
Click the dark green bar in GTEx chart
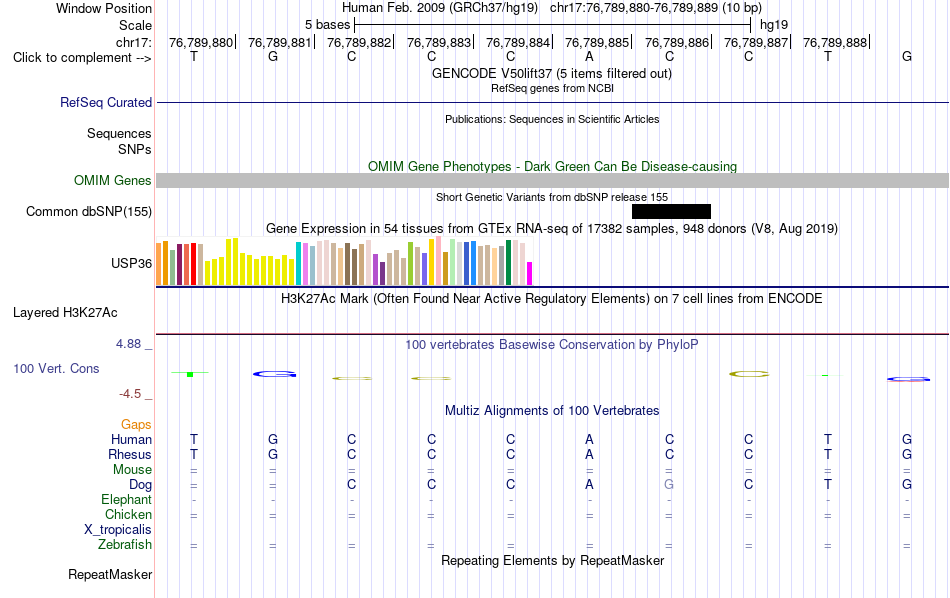(509, 262)
